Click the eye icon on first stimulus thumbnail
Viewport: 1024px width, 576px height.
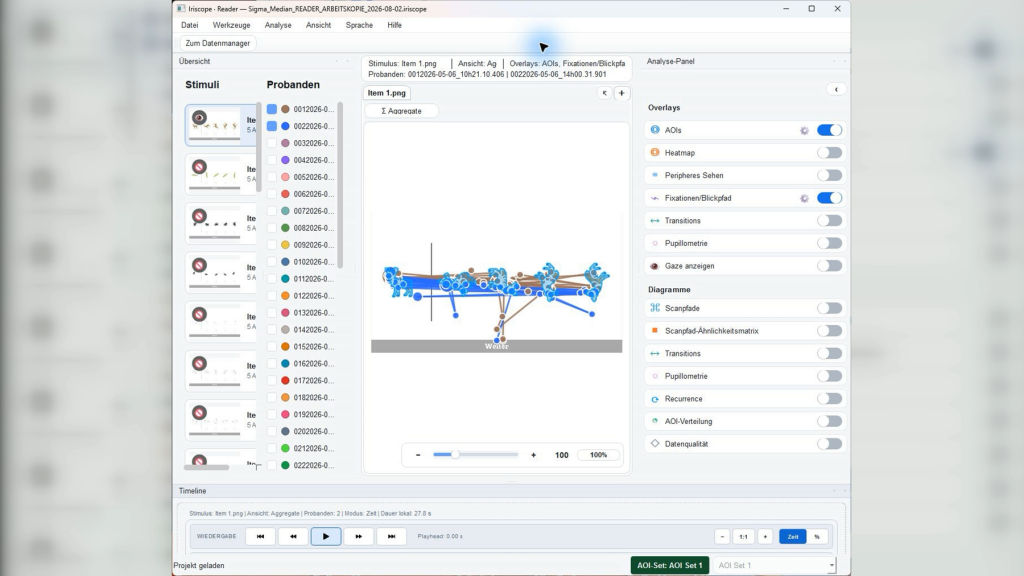(x=199, y=118)
